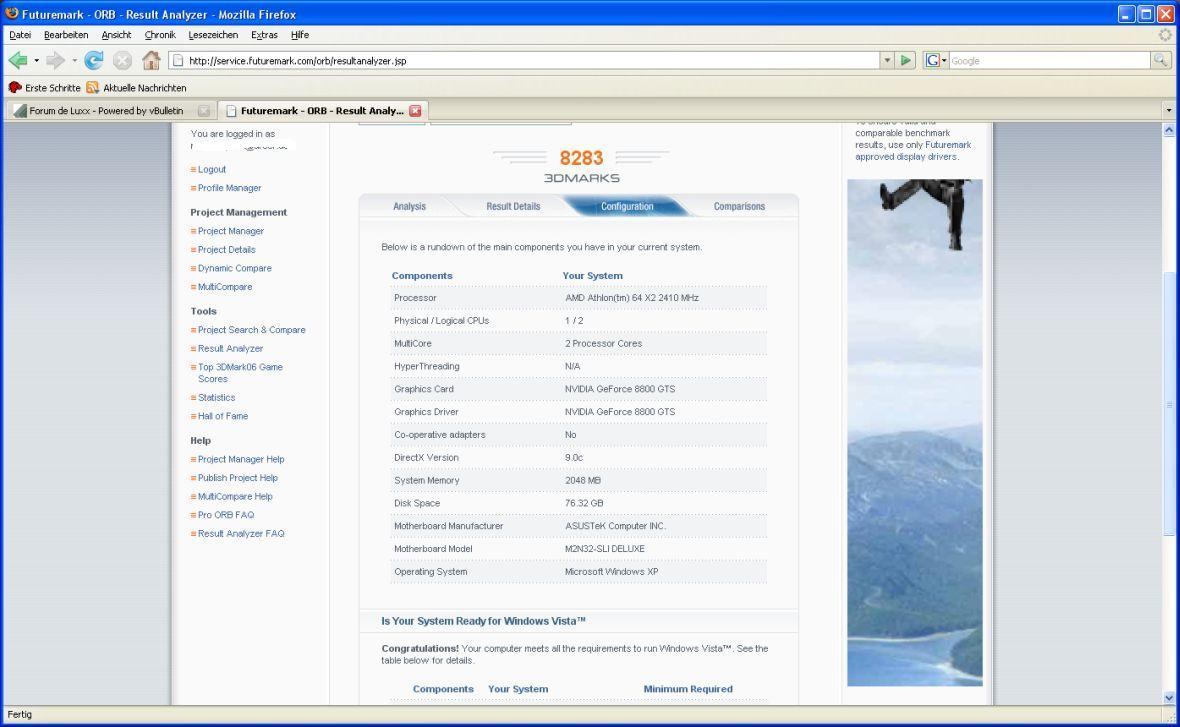
Task: Open Project Search & Compare link
Action: coord(251,330)
